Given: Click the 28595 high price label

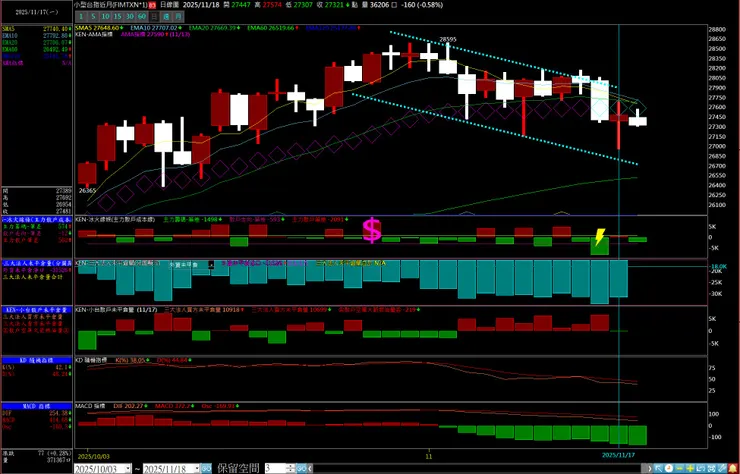Looking at the screenshot, I should point(448,40).
